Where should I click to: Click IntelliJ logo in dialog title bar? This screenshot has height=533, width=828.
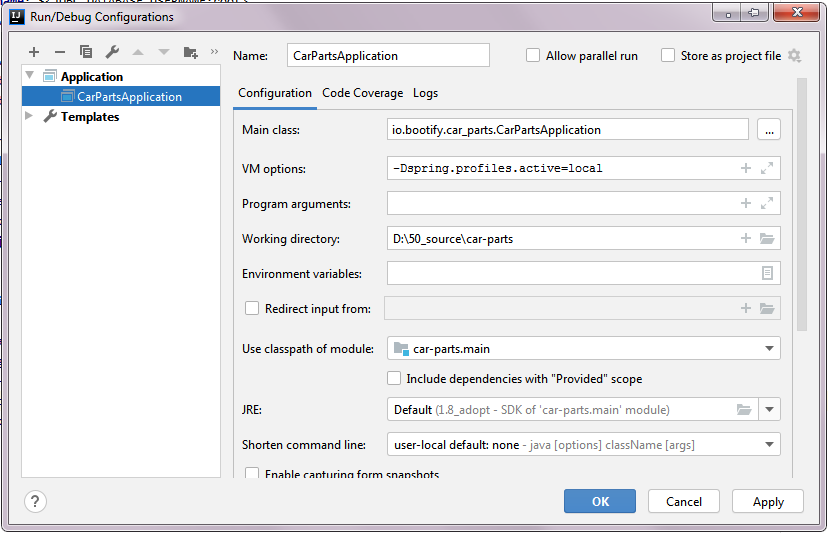pos(17,17)
